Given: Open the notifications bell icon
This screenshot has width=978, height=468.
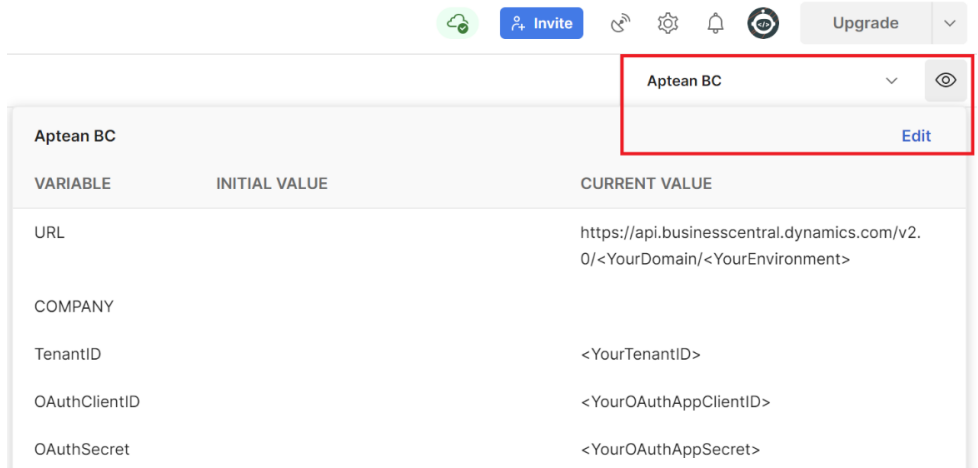Looking at the screenshot, I should tap(716, 23).
